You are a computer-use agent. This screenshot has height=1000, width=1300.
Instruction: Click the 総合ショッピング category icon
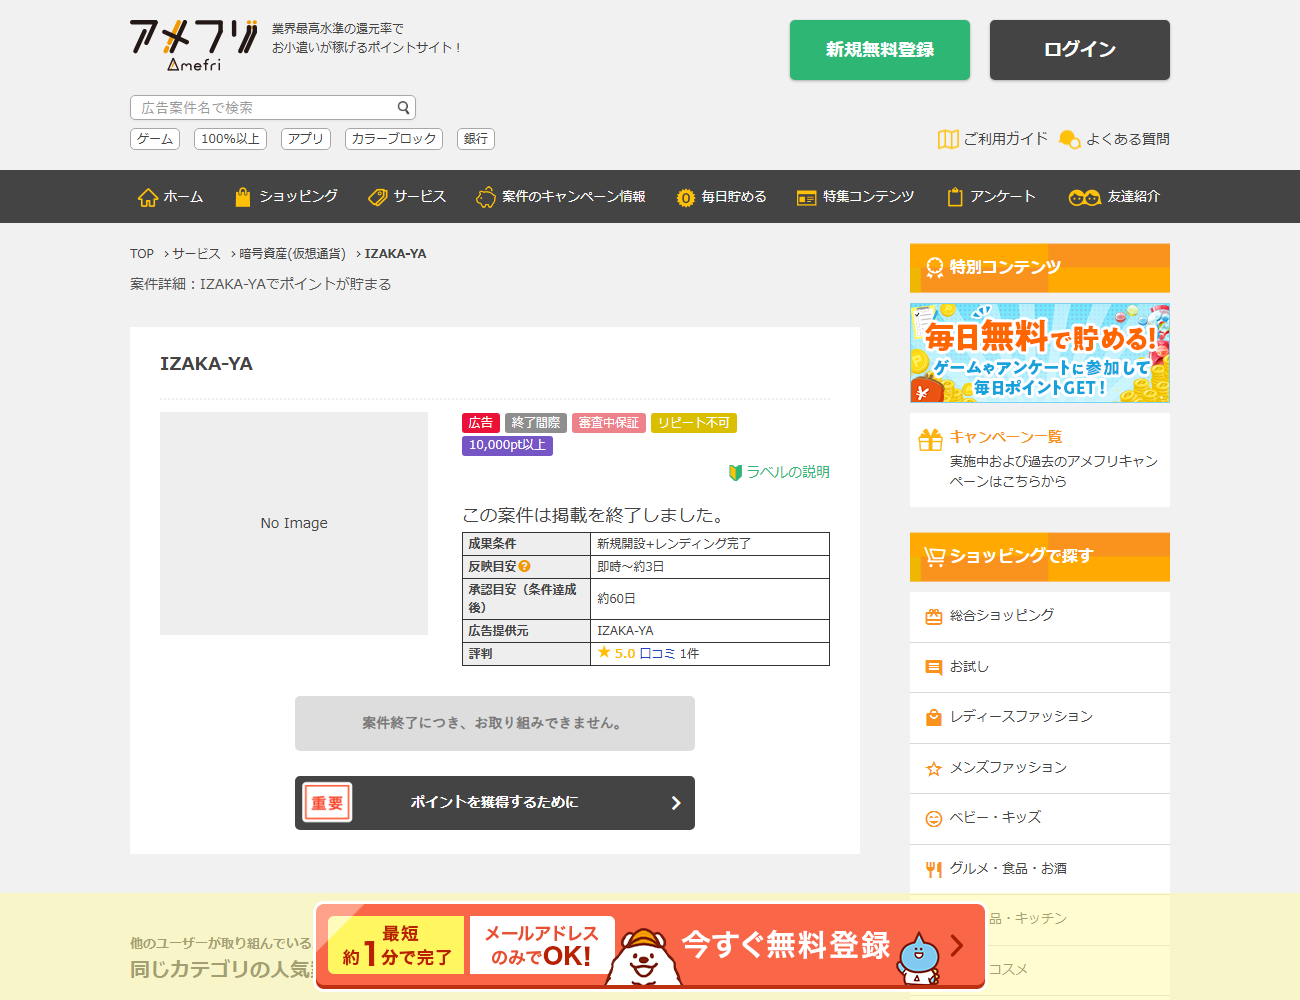coord(934,617)
